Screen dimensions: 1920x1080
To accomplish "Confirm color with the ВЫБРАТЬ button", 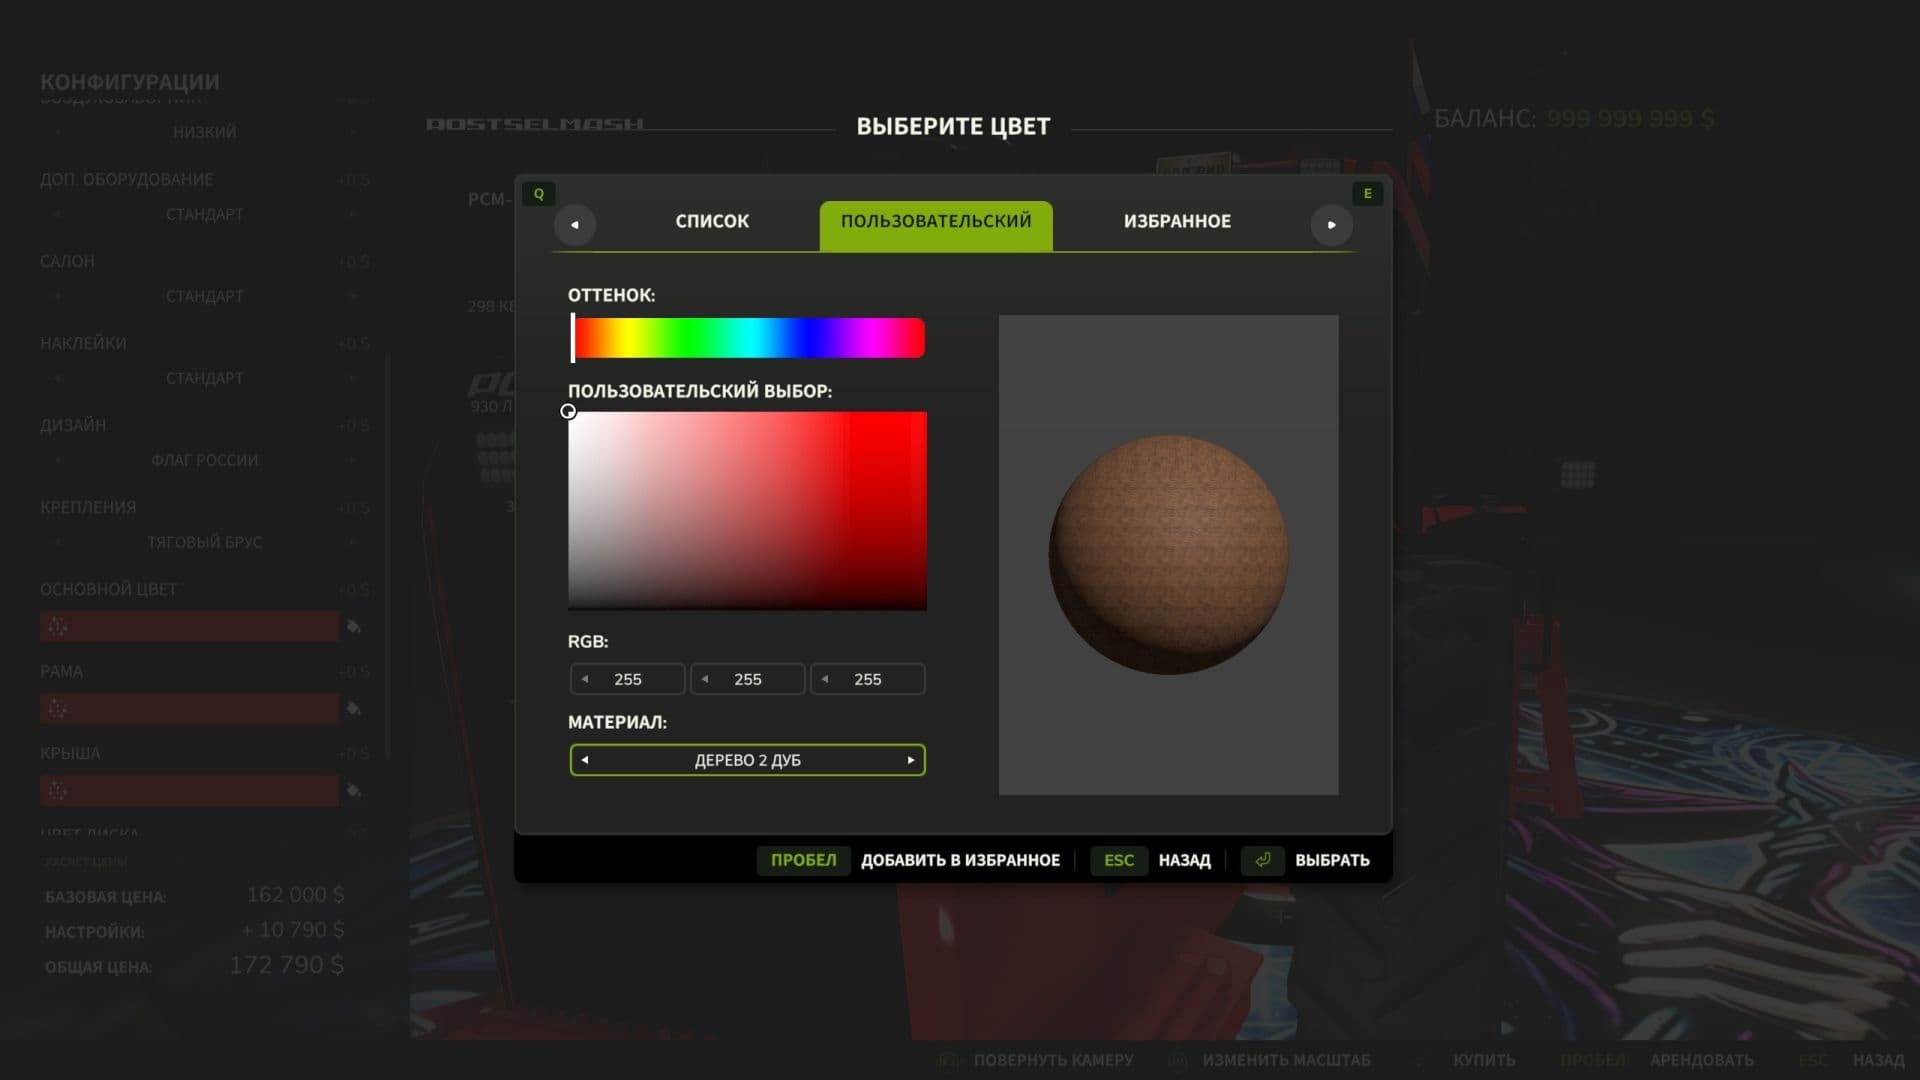I will (x=1333, y=859).
